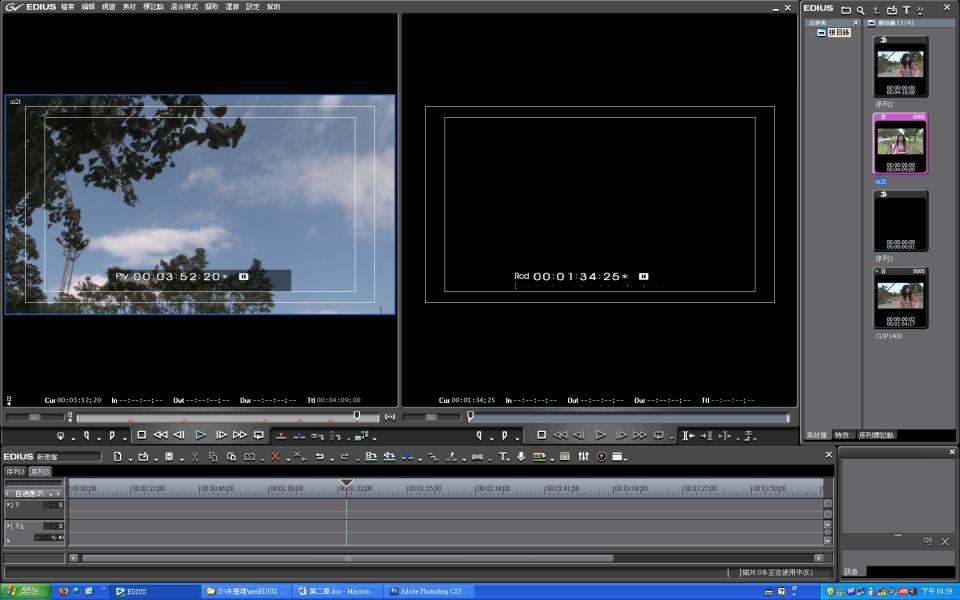
Task: Click the Cut scissors icon in timeline toolbar
Action: [x=194, y=457]
